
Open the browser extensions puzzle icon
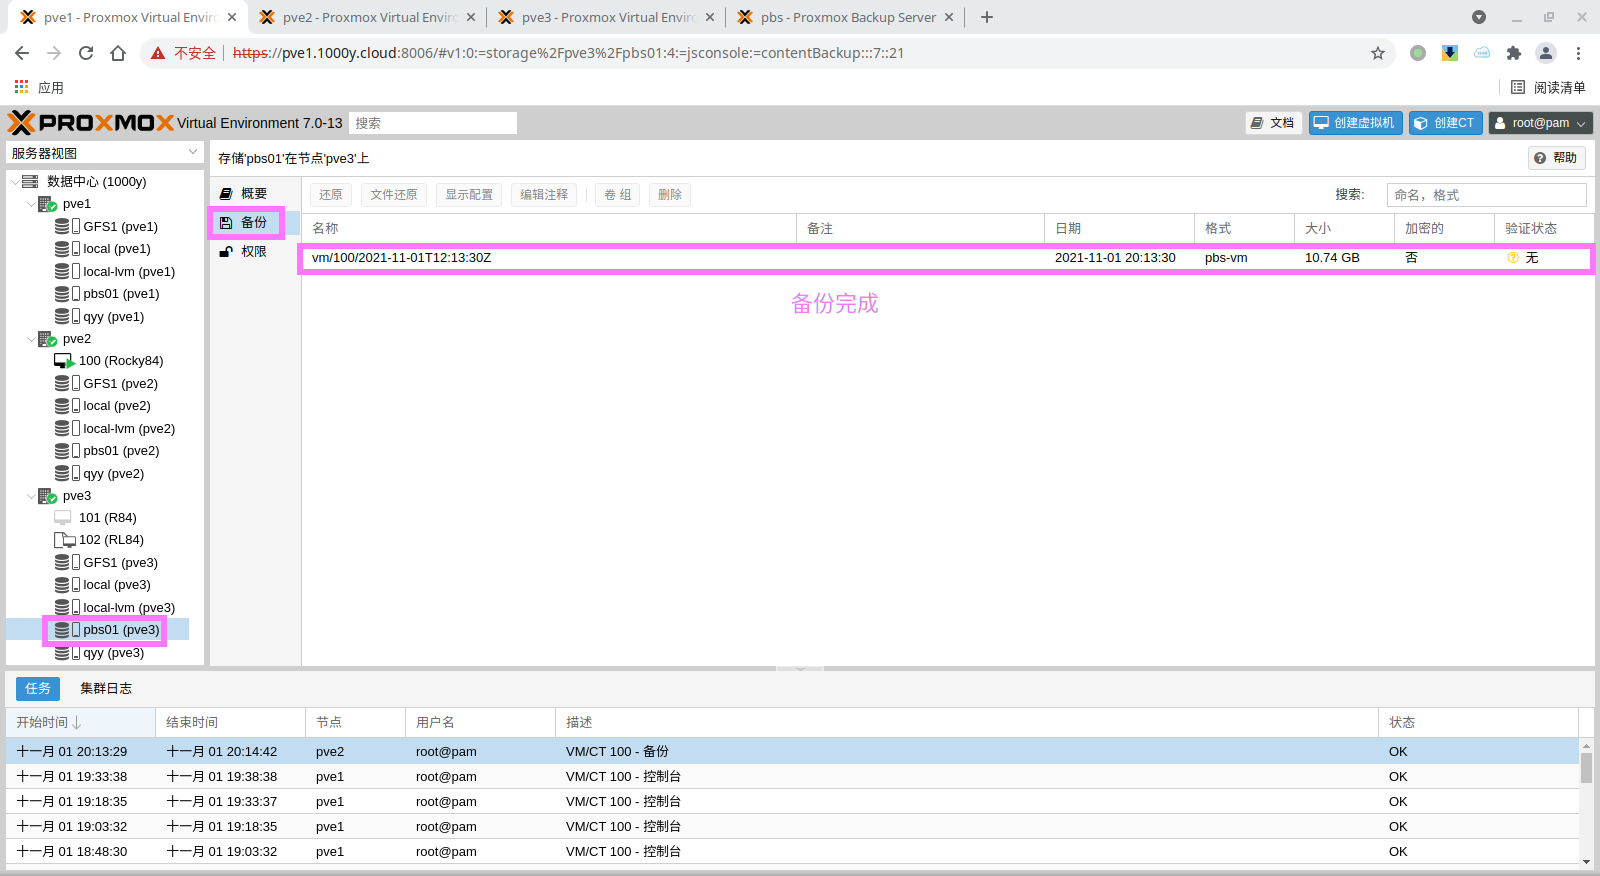click(1514, 53)
